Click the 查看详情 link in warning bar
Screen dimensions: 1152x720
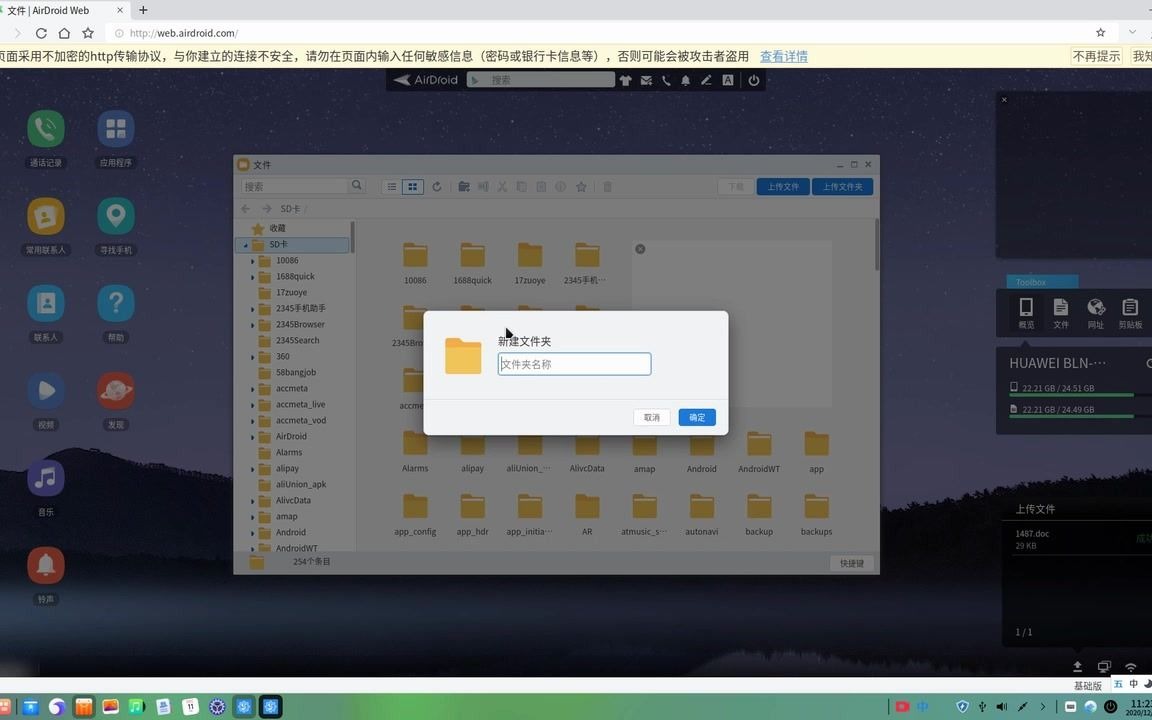point(784,56)
